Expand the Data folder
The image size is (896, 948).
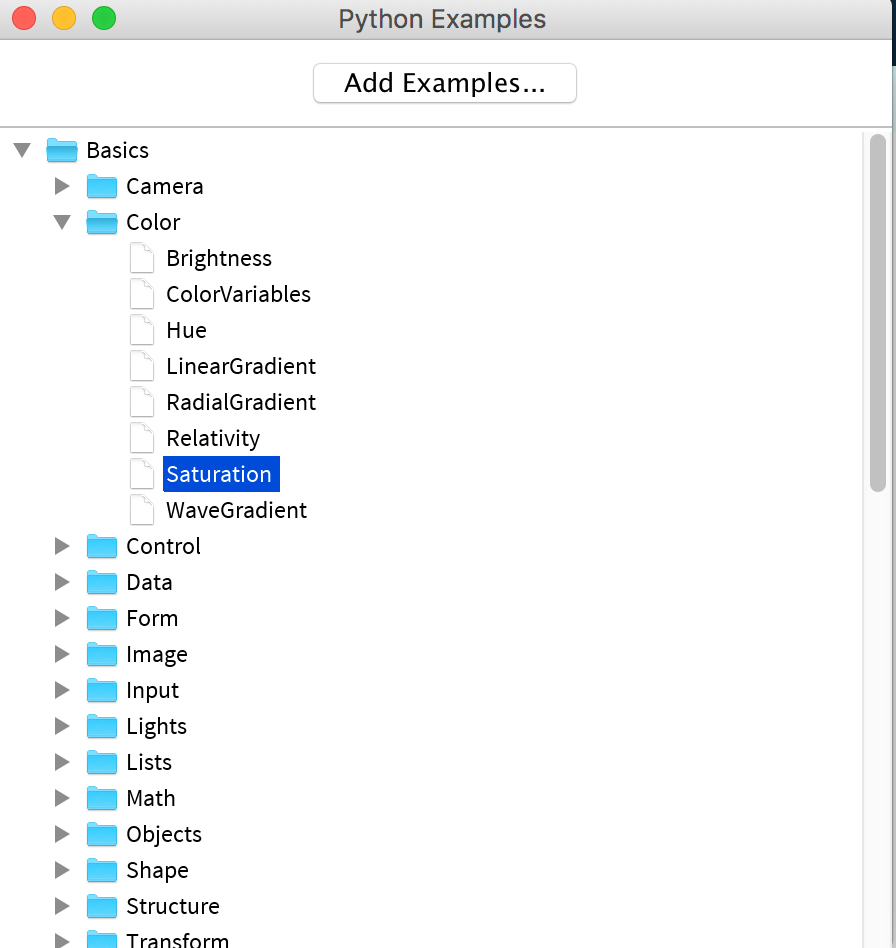[62, 582]
